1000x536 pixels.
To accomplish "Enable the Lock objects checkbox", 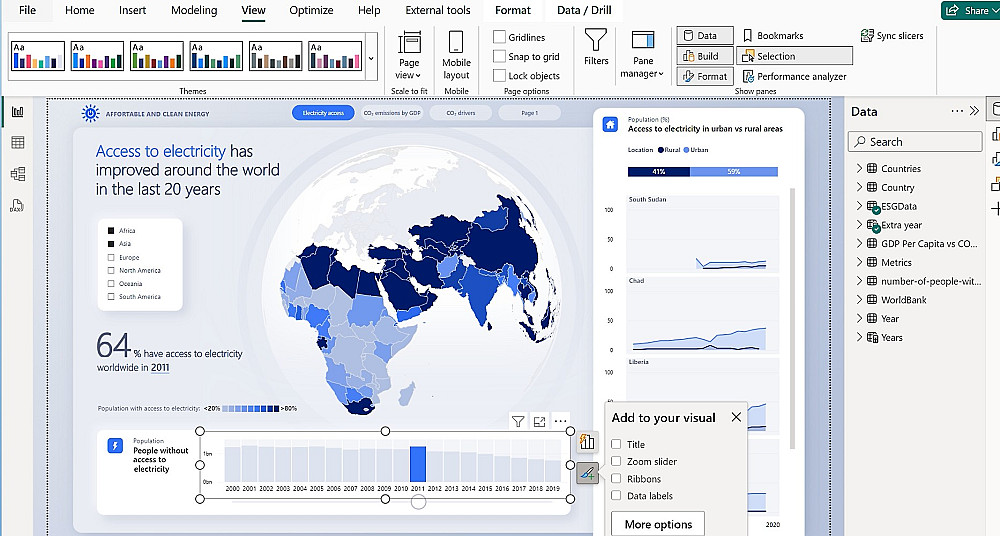I will click(499, 75).
